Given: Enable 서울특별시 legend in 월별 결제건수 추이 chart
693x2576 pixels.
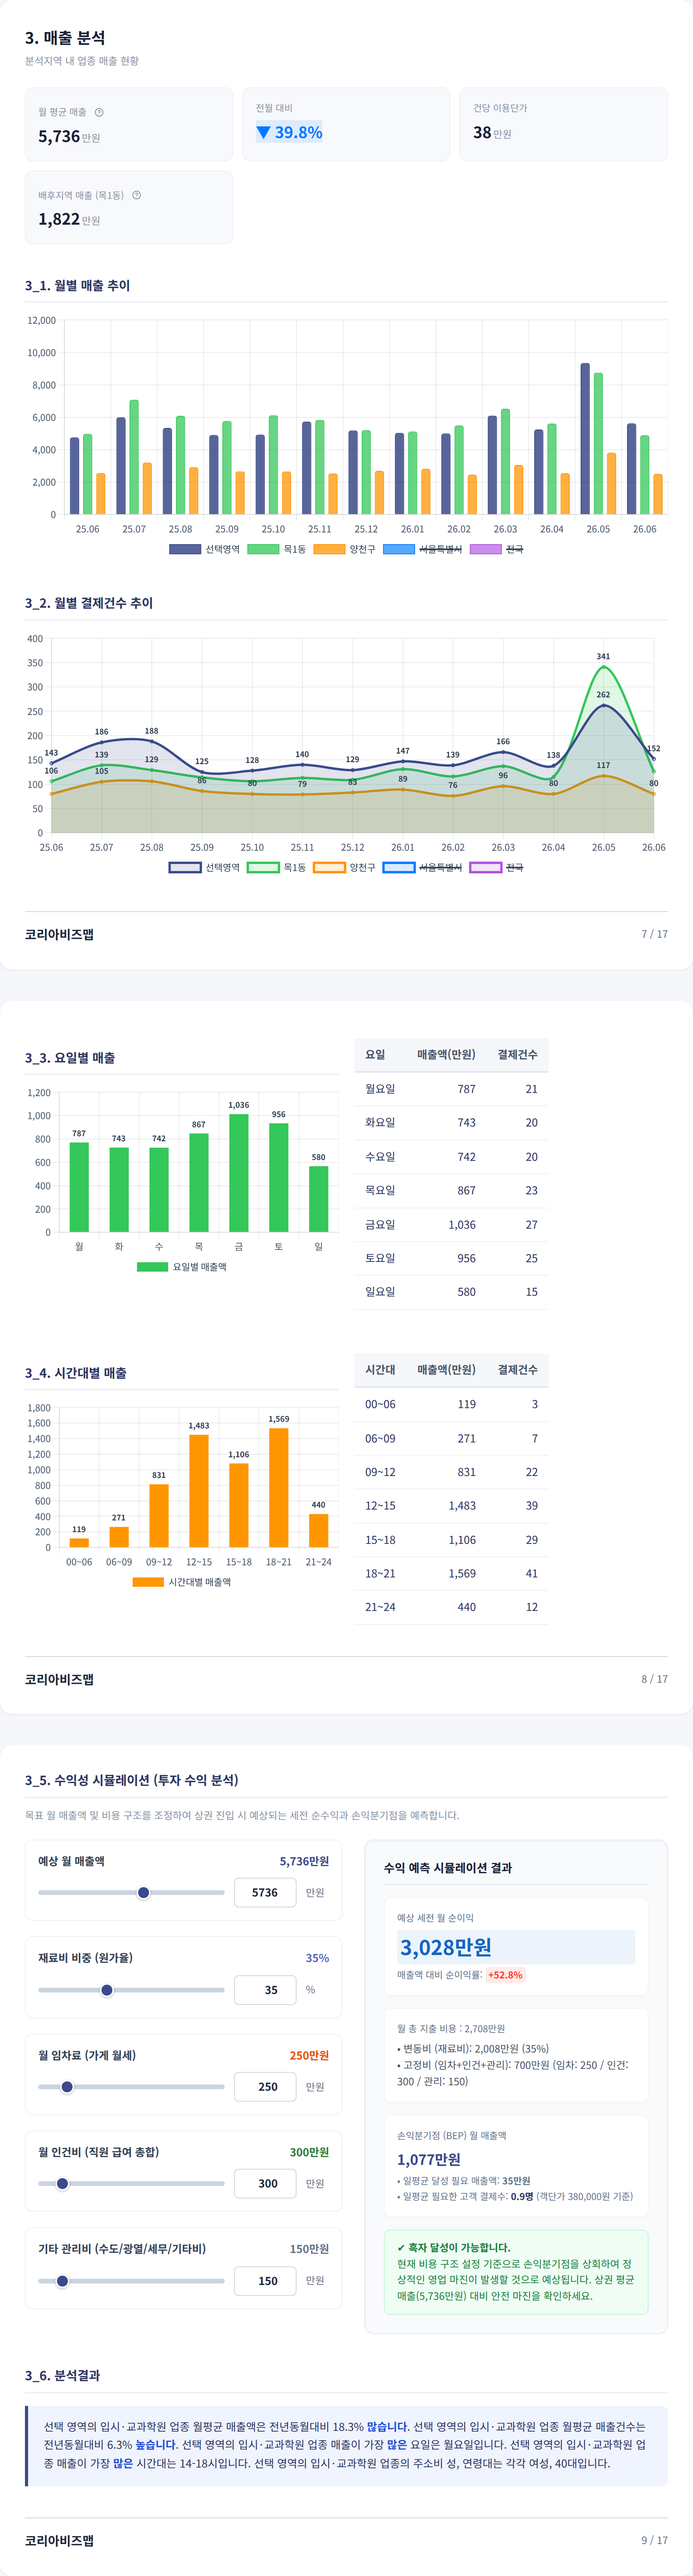Looking at the screenshot, I should click(422, 867).
